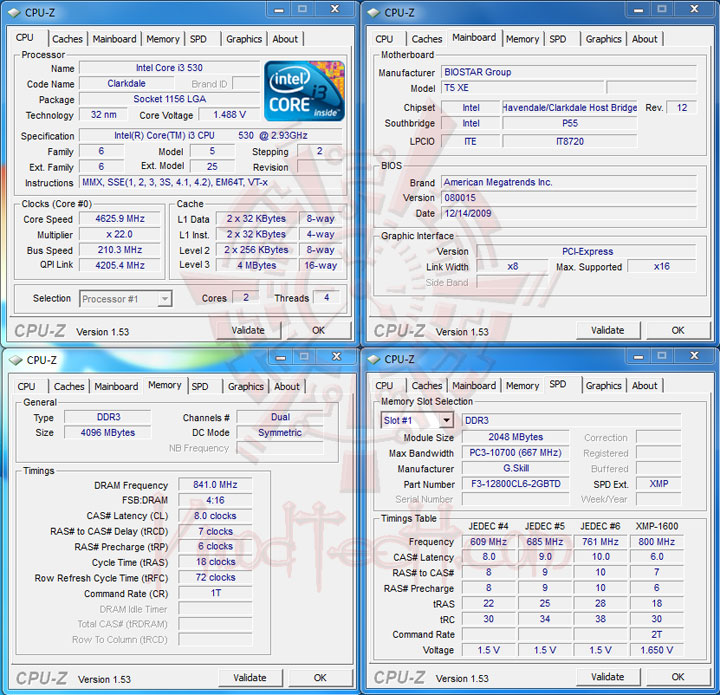The width and height of the screenshot is (720, 695).
Task: Click the Core Speed value 4625.9 MHz
Action: click(x=120, y=219)
